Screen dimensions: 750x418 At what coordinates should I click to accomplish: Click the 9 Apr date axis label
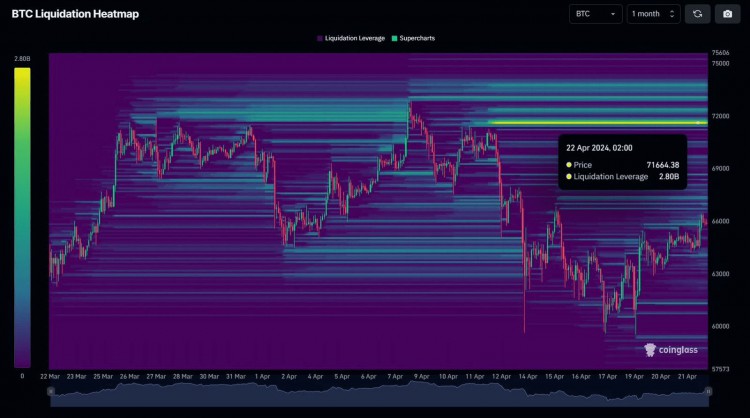tap(421, 377)
